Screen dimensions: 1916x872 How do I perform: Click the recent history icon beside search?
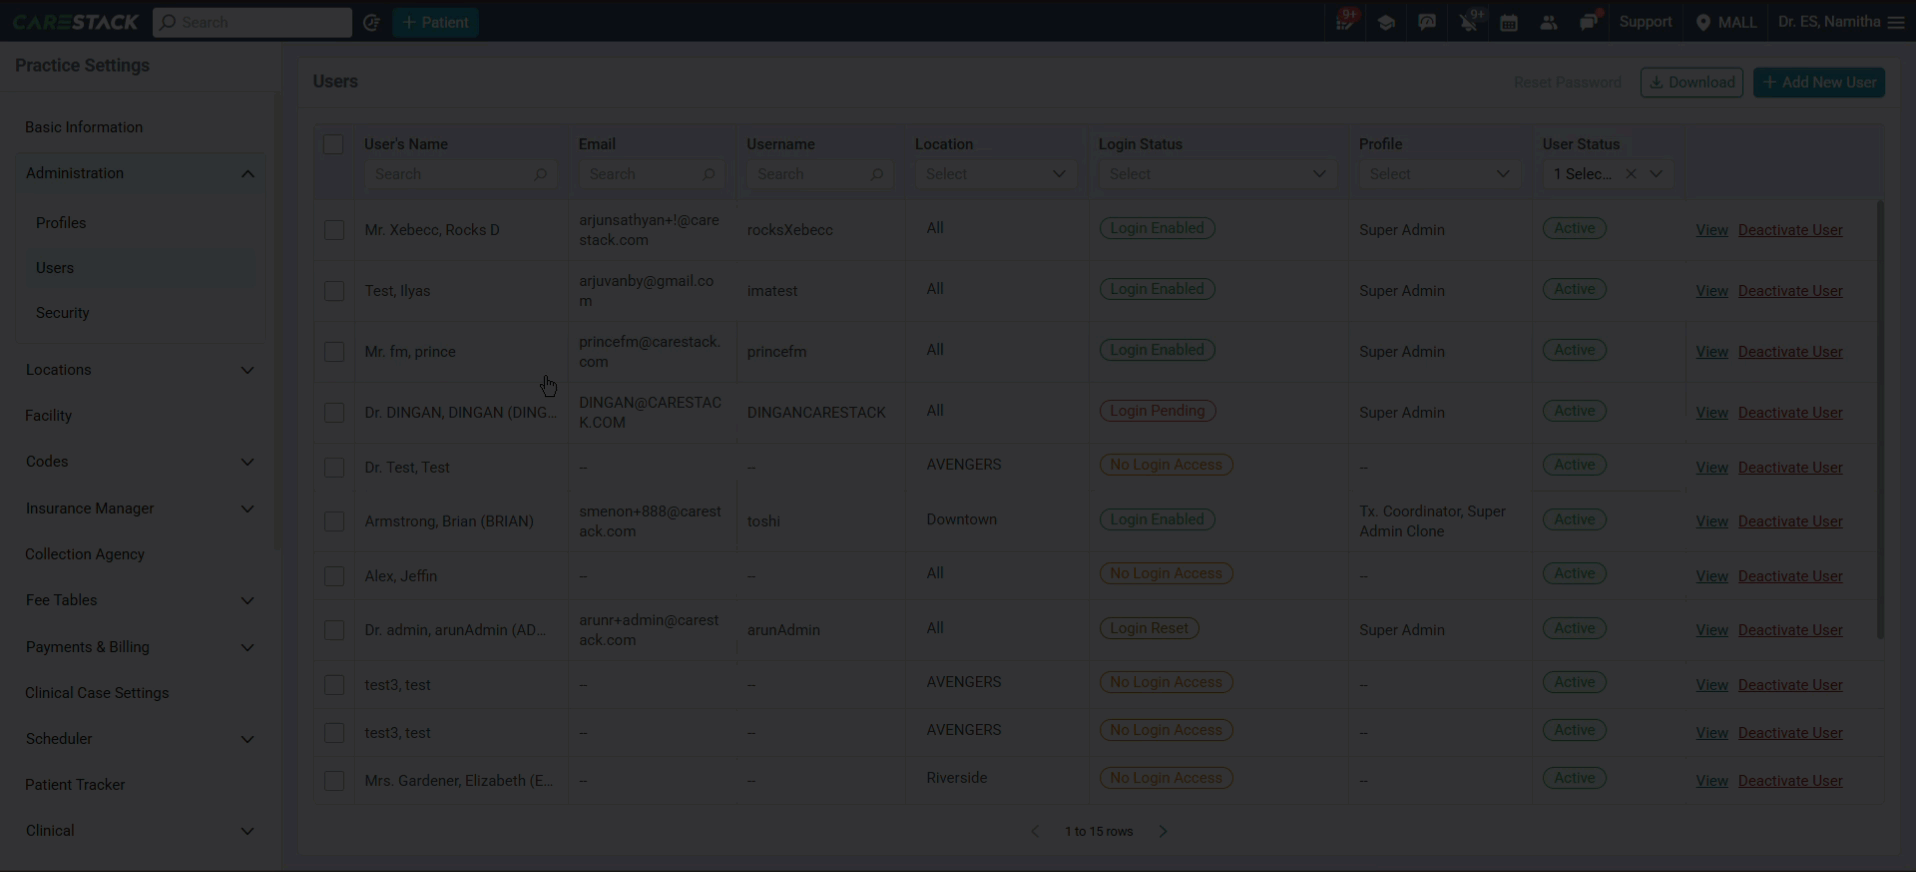pos(371,22)
